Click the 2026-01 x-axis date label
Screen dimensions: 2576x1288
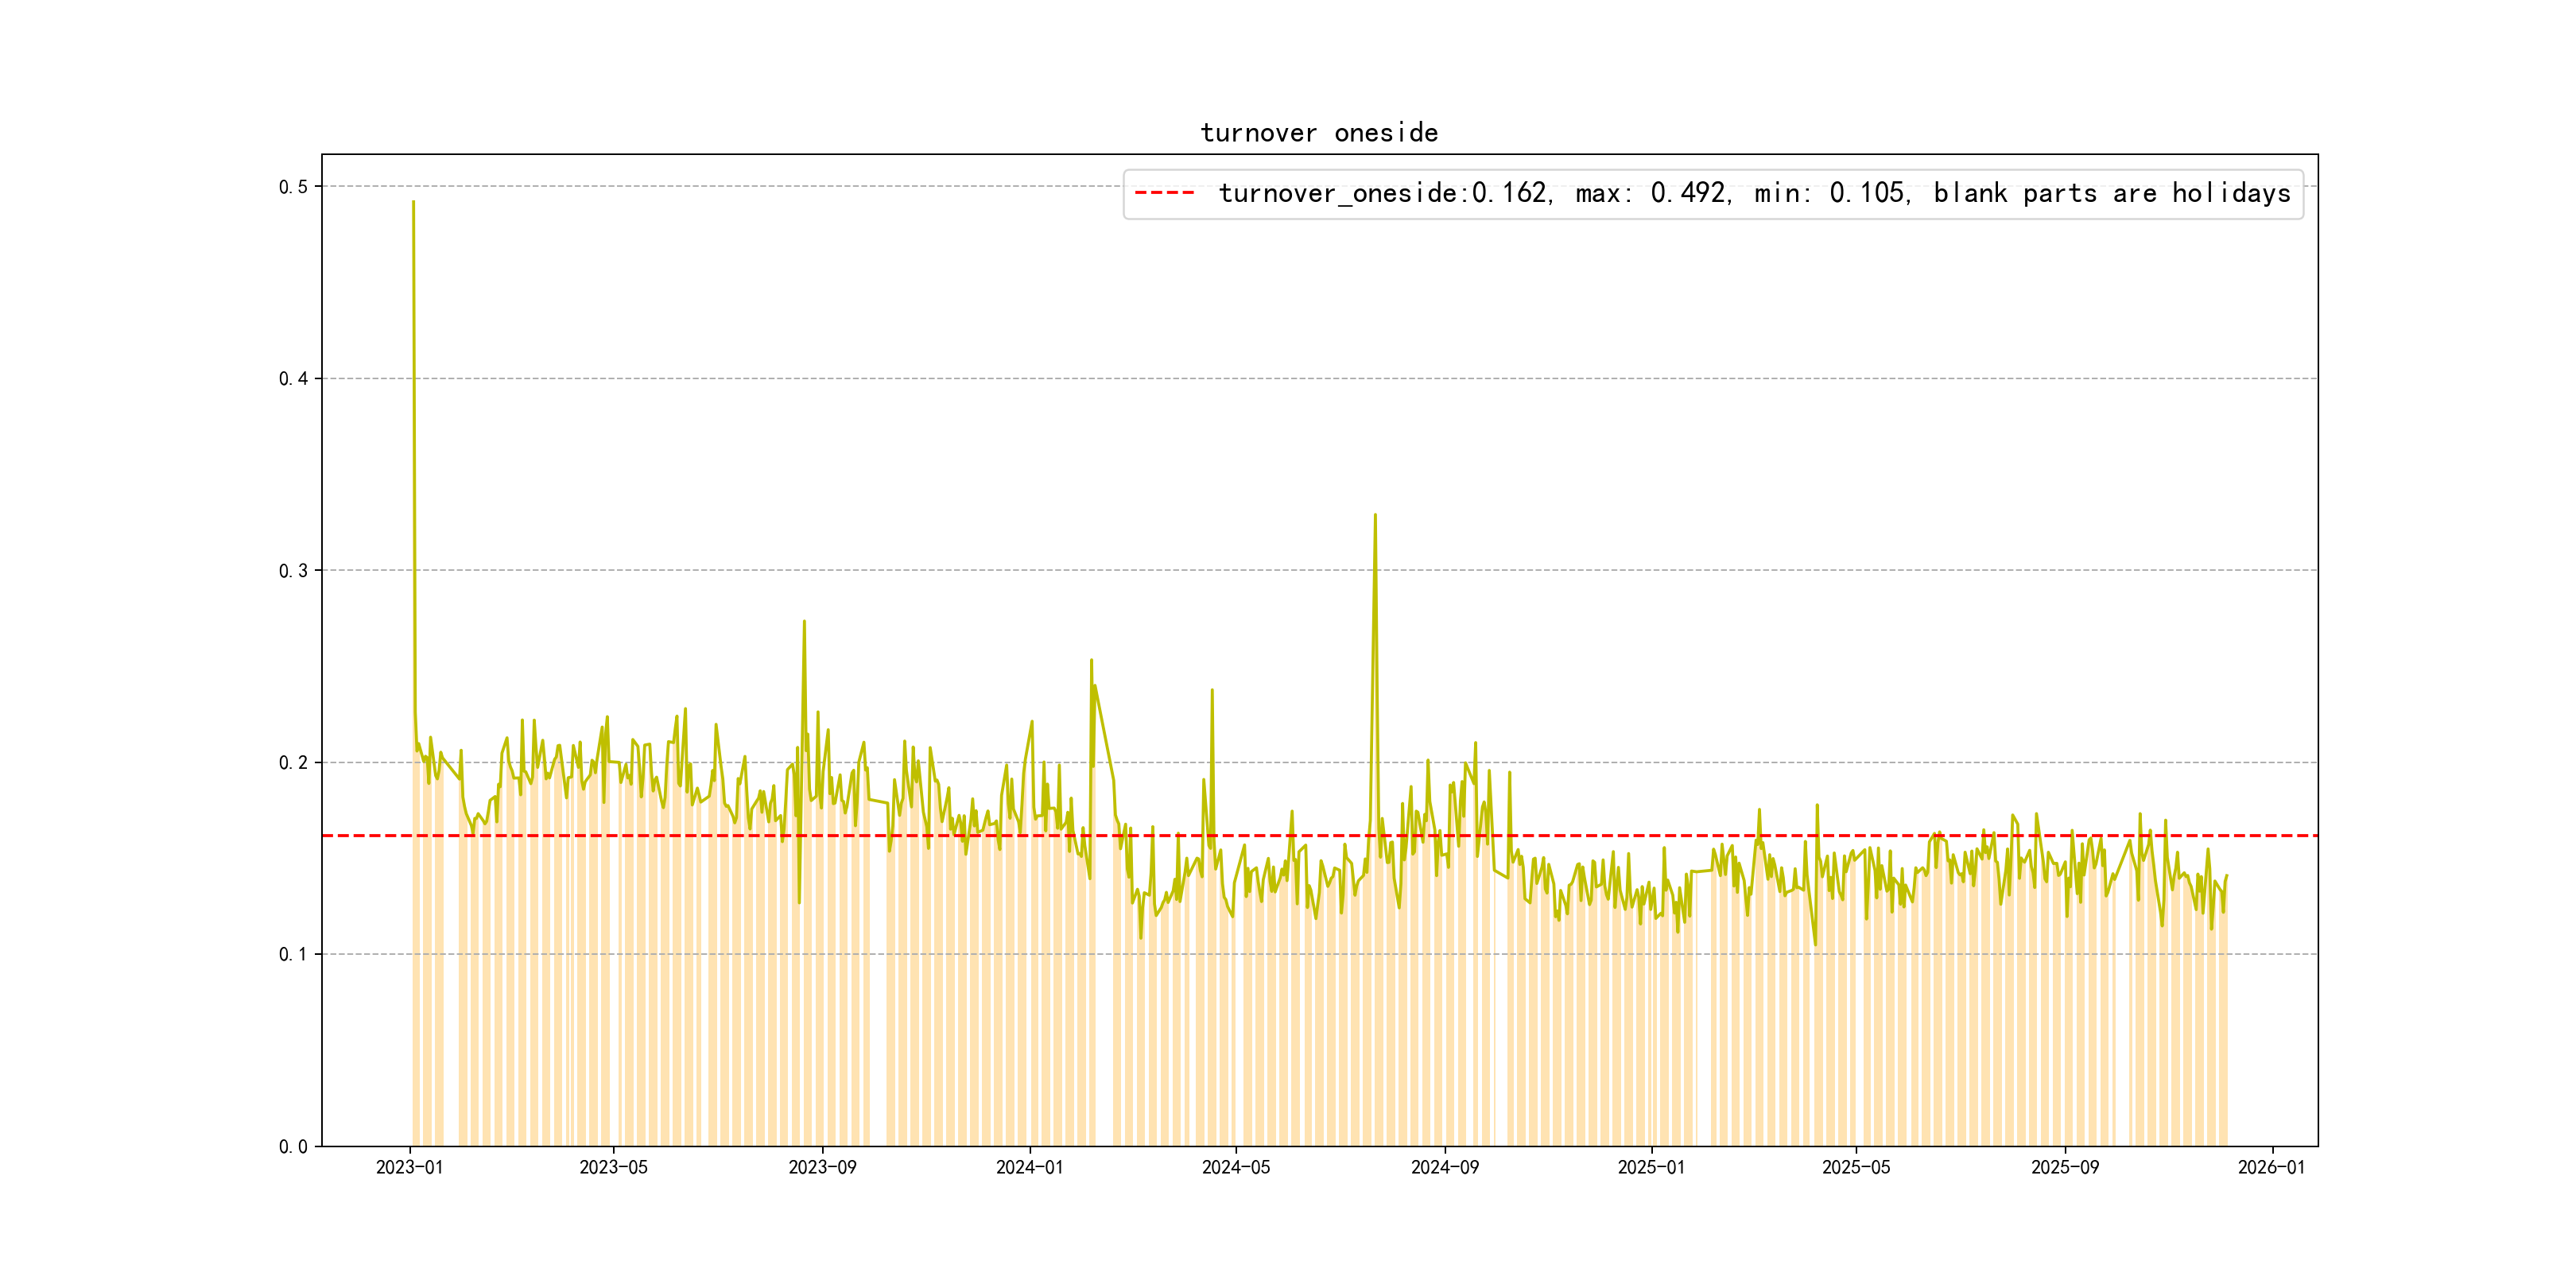[x=2271, y=1168]
